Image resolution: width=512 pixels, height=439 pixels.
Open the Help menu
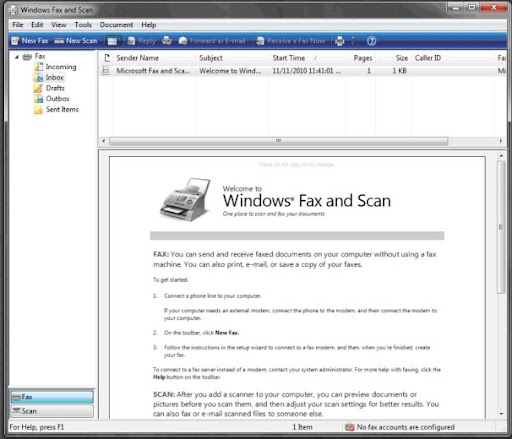coord(149,25)
